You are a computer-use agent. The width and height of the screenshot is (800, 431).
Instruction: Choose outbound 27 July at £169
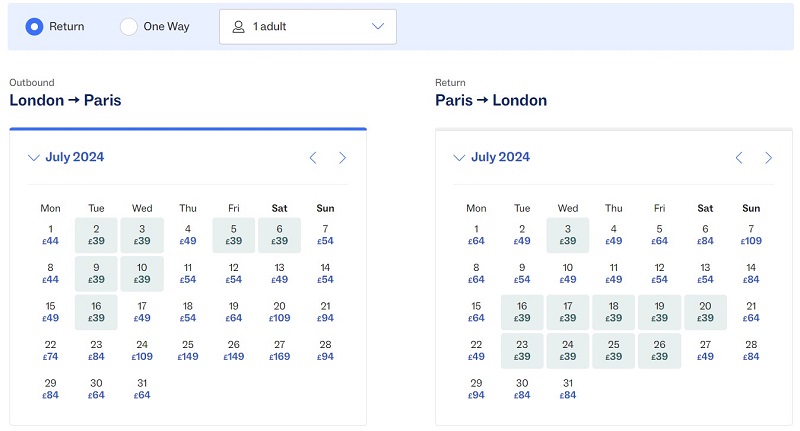coord(280,351)
